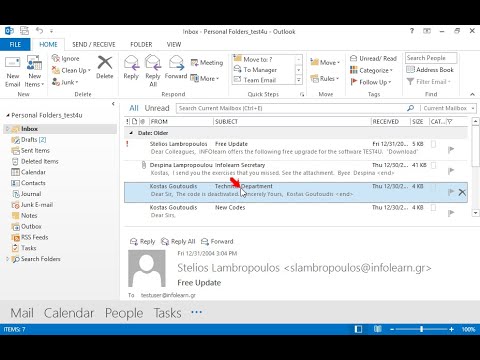
Task: Switch to the SEND / RECEIVE tab
Action: [x=94, y=44]
